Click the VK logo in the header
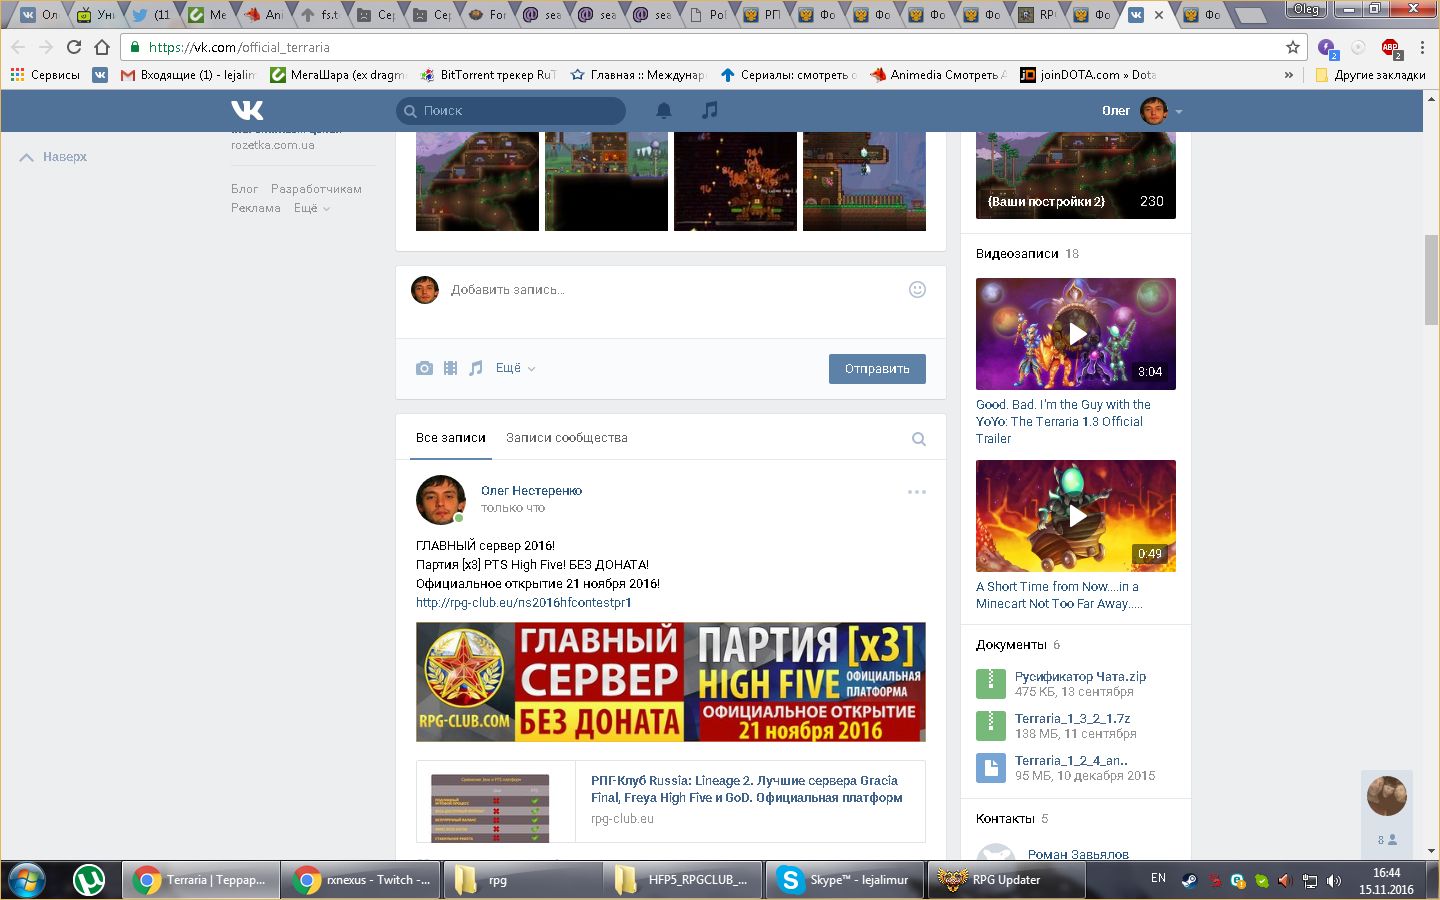Screen dimensions: 1440x900 (x=247, y=110)
